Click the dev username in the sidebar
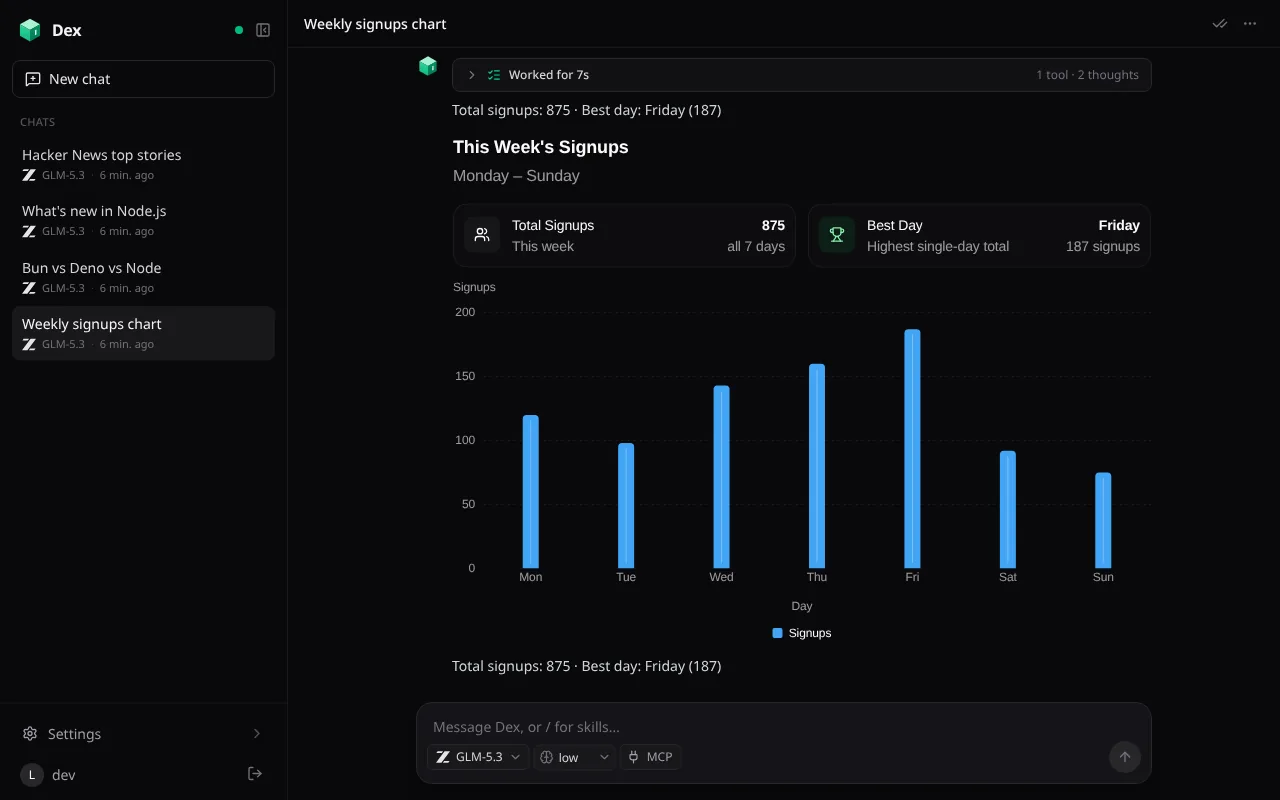Viewport: 1280px width, 800px height. (64, 775)
